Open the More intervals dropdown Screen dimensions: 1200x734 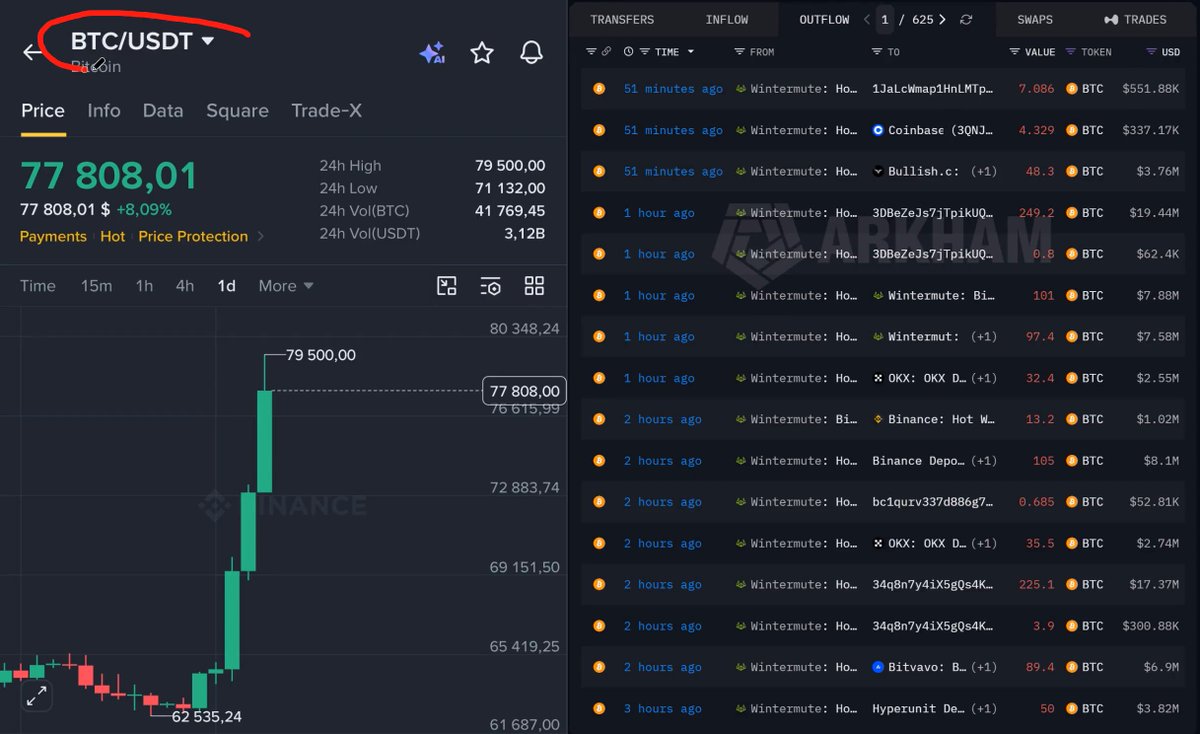[286, 286]
